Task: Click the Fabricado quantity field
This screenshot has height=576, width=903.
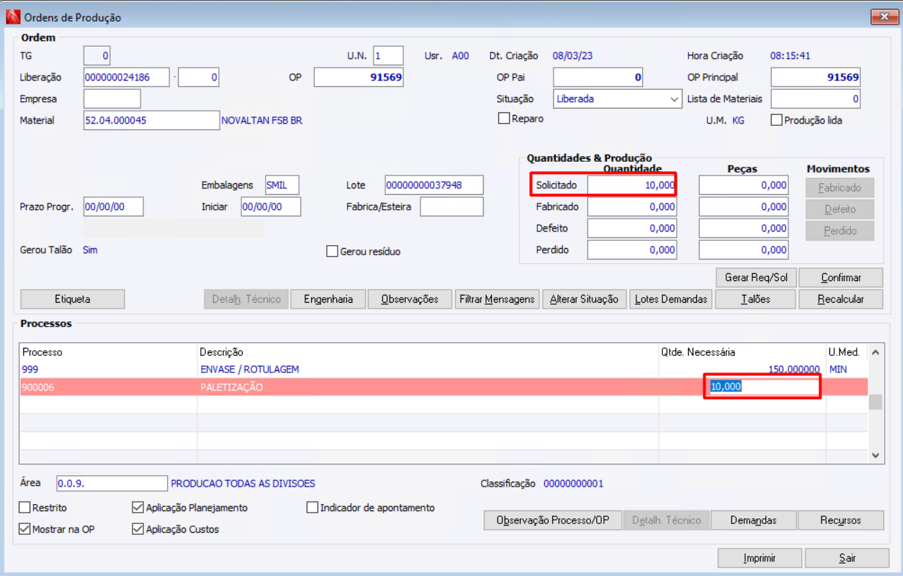Action: coord(632,207)
